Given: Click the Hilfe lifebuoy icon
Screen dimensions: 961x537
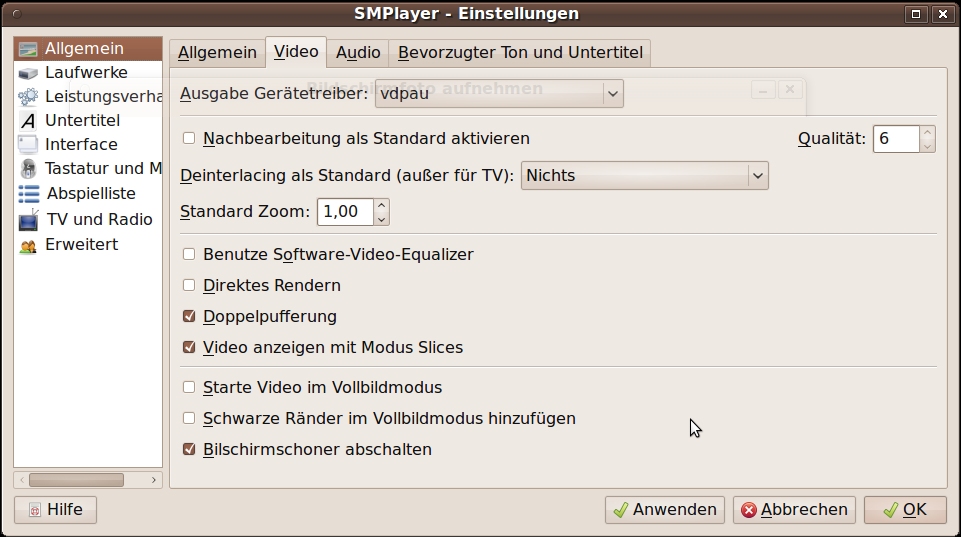Looking at the screenshot, I should coord(35,510).
